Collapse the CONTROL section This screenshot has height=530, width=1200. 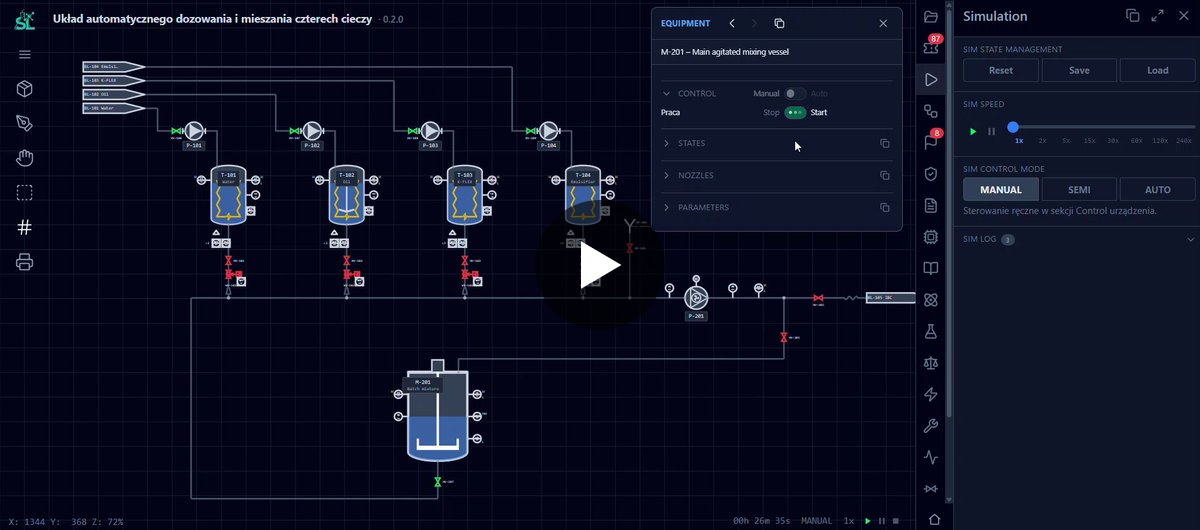coord(667,94)
